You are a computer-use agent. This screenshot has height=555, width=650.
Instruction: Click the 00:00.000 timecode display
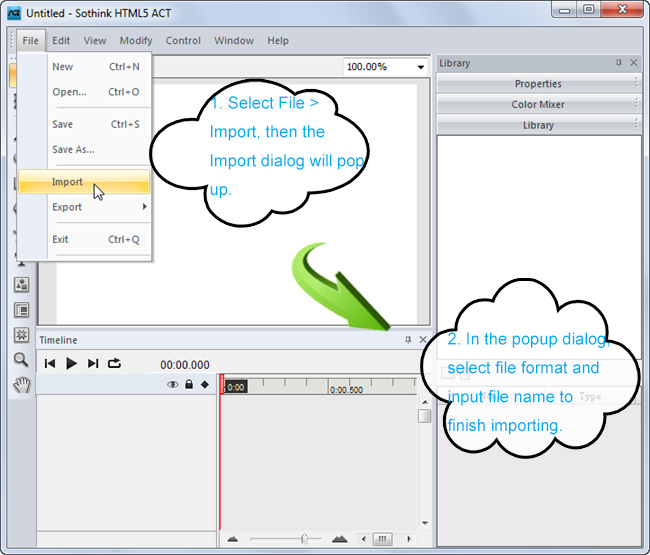(x=185, y=365)
